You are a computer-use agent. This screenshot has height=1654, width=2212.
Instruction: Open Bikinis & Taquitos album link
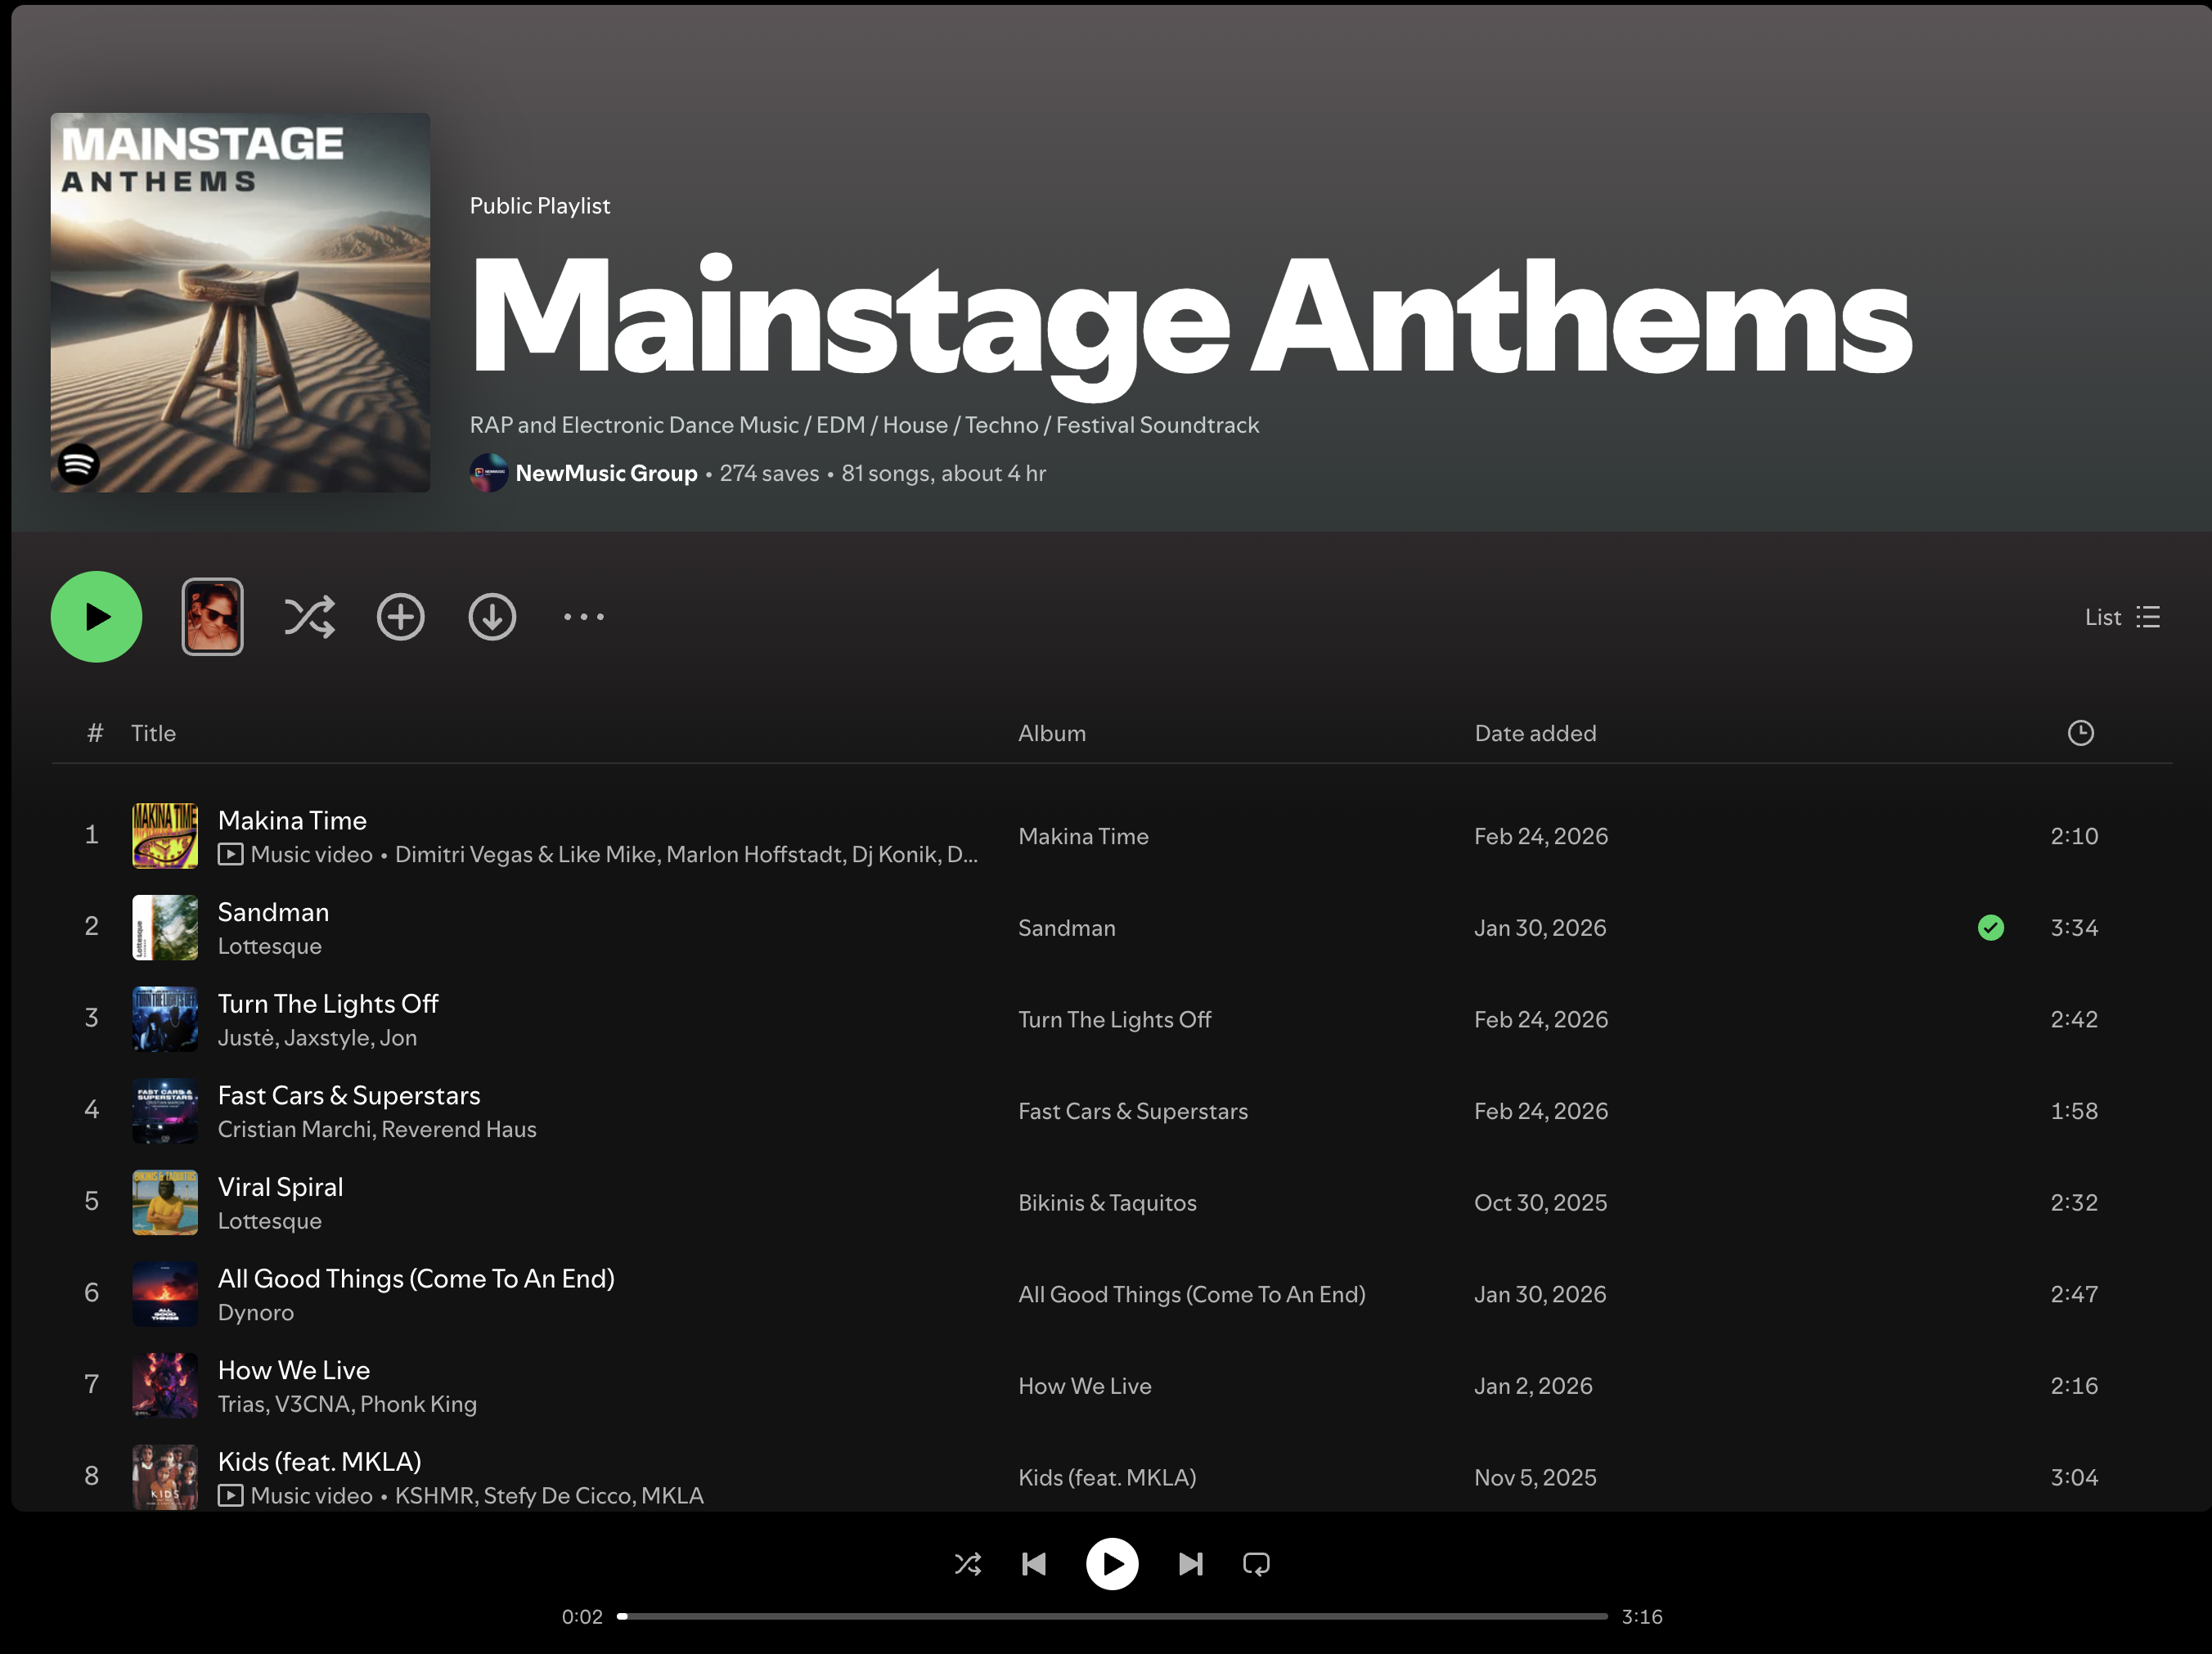tap(1107, 1203)
